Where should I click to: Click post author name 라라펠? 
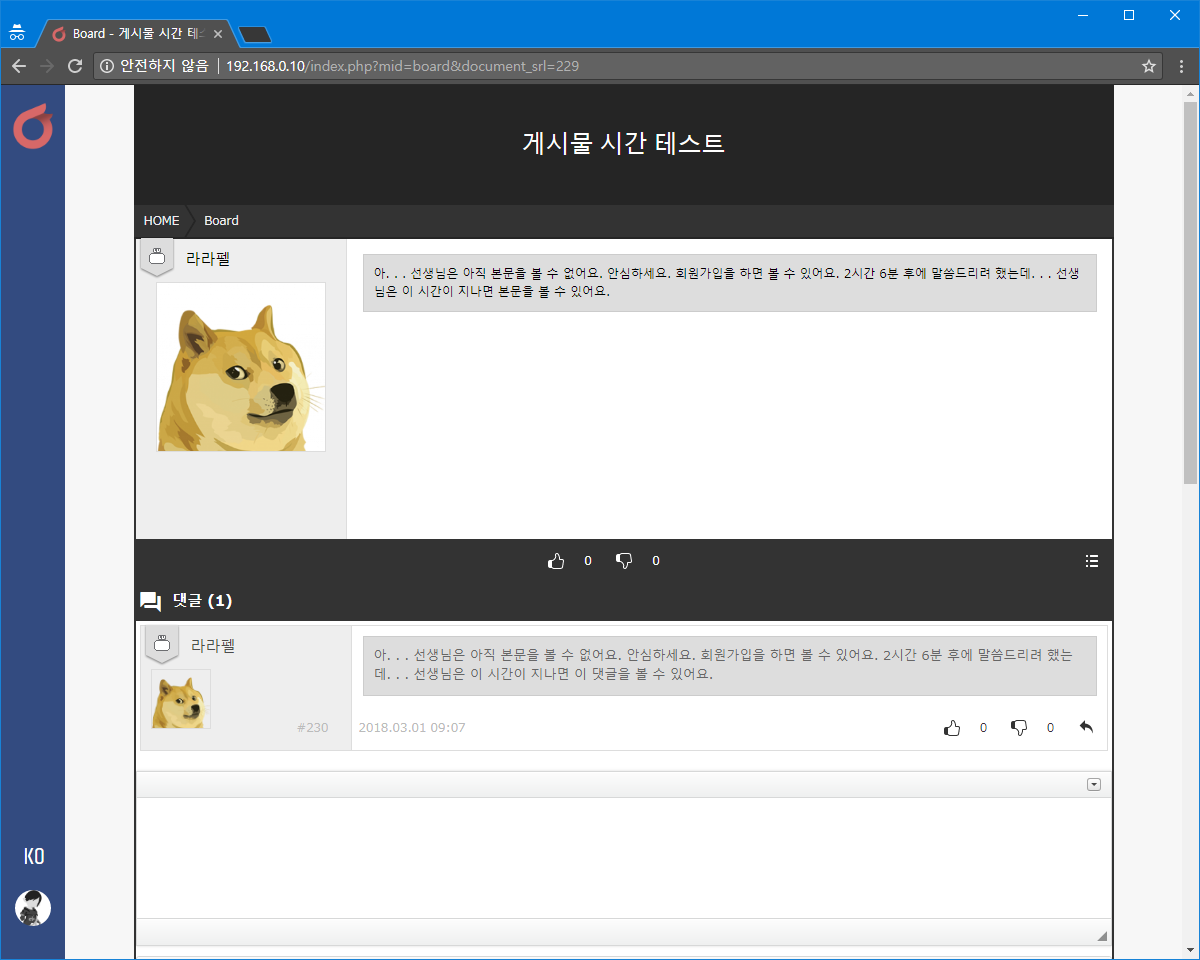point(208,258)
